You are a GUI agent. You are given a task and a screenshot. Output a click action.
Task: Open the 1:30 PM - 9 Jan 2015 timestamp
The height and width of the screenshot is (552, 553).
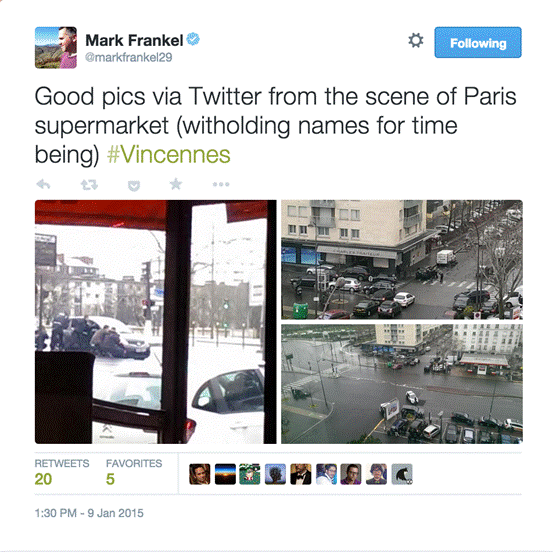pyautogui.click(x=89, y=513)
